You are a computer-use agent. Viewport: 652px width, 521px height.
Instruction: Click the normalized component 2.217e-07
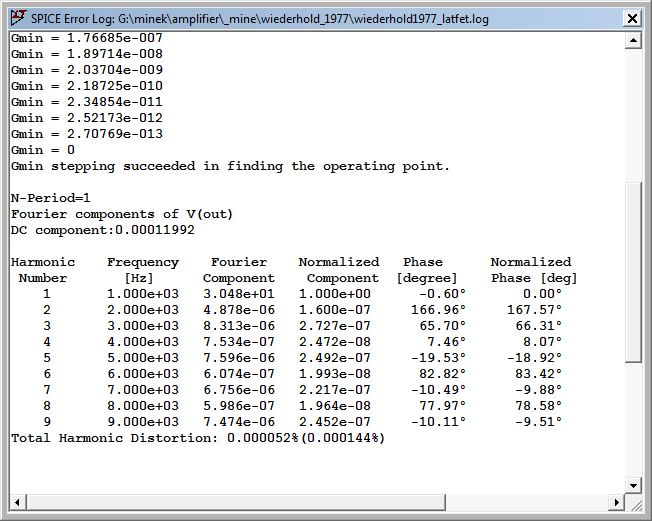(x=335, y=390)
